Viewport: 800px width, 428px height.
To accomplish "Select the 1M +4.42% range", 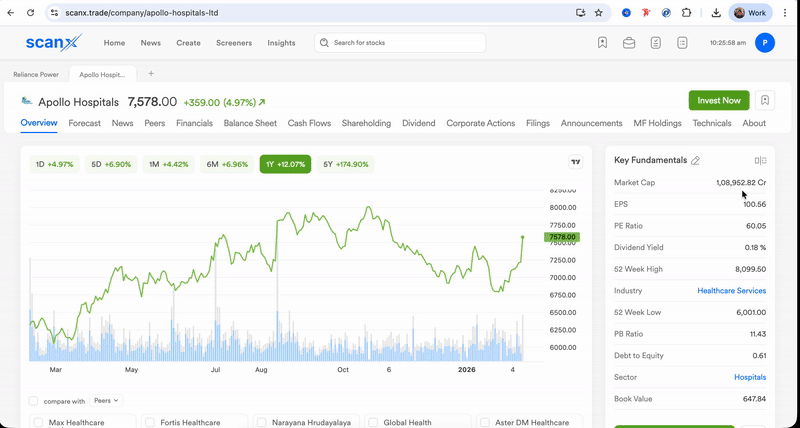I will click(169, 164).
